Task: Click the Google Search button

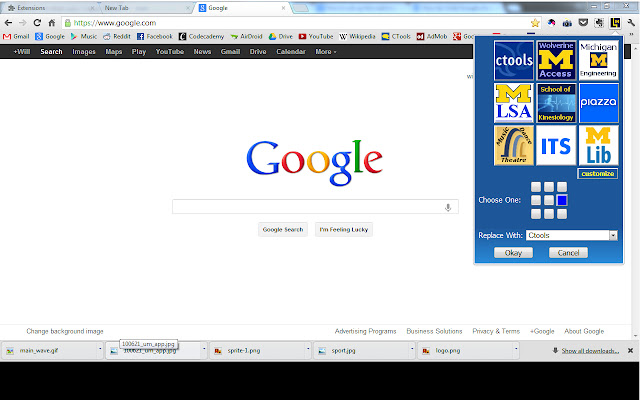Action: pyautogui.click(x=283, y=229)
